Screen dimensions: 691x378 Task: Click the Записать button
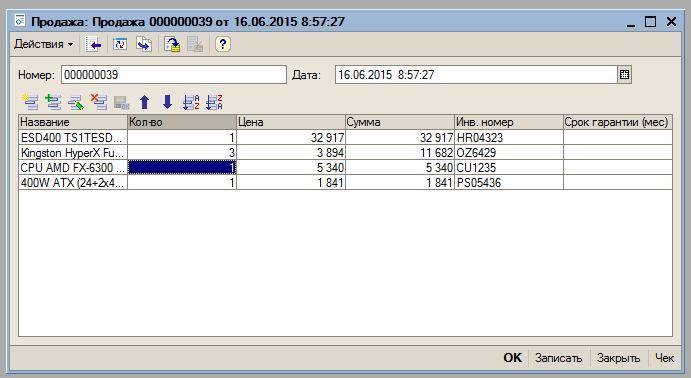558,358
